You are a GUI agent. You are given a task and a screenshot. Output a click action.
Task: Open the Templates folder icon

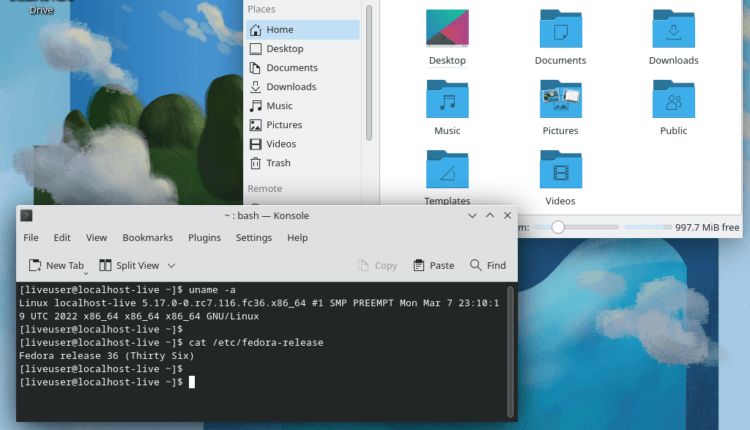coord(447,169)
